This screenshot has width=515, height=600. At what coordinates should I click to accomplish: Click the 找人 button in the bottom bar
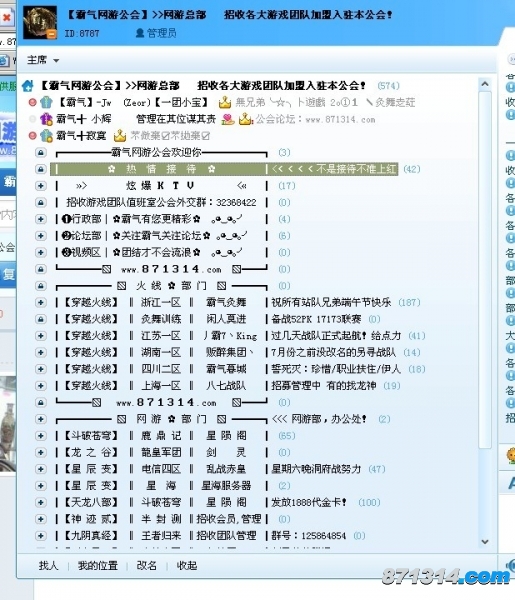tap(48, 565)
